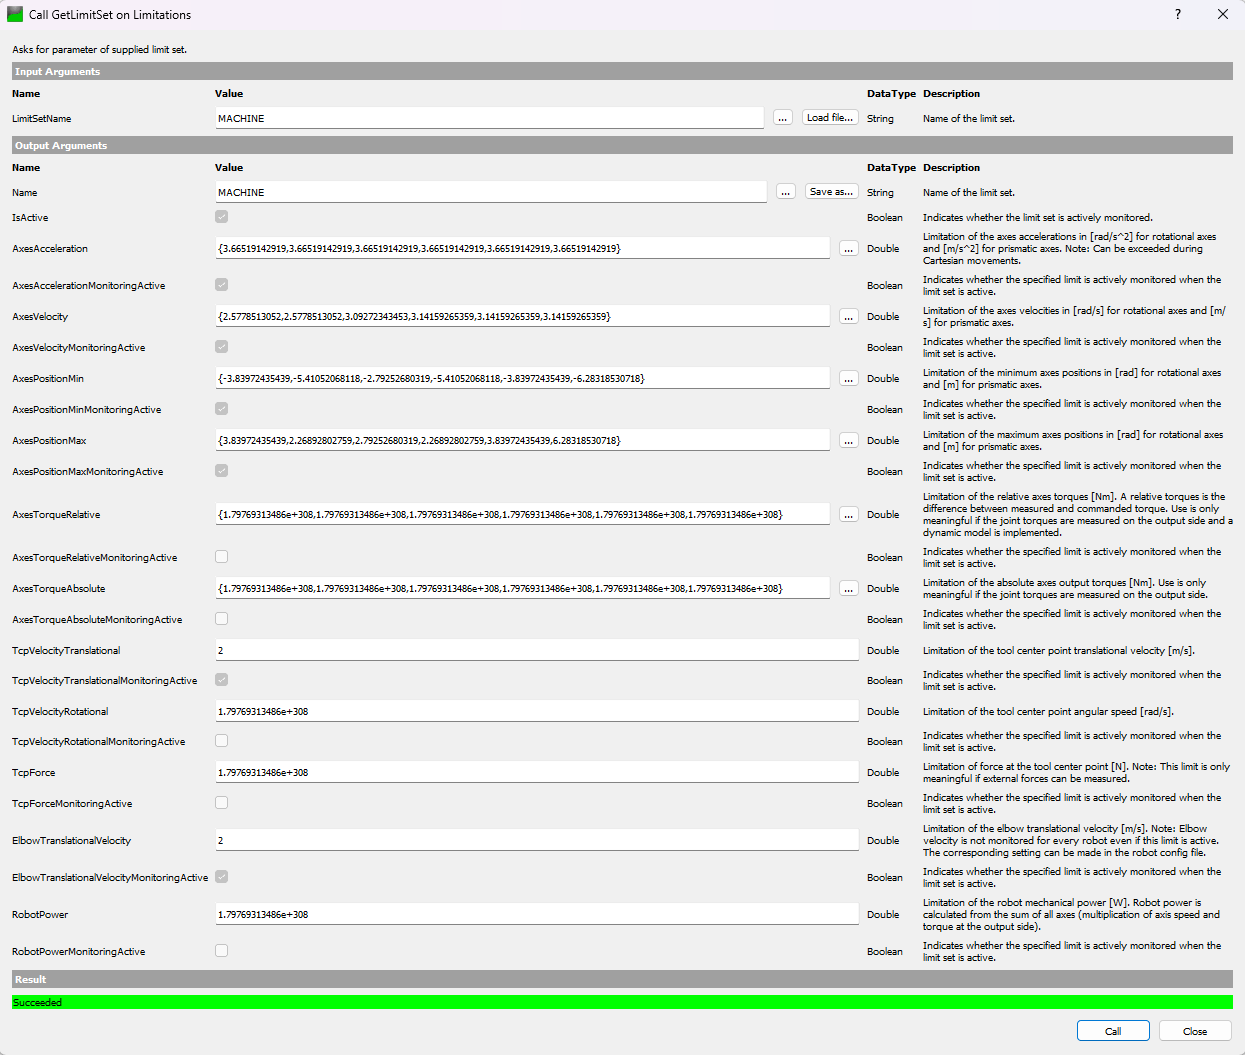The width and height of the screenshot is (1245, 1055).
Task: Open ellipsis editor for AxesPositionMax
Action: point(849,441)
